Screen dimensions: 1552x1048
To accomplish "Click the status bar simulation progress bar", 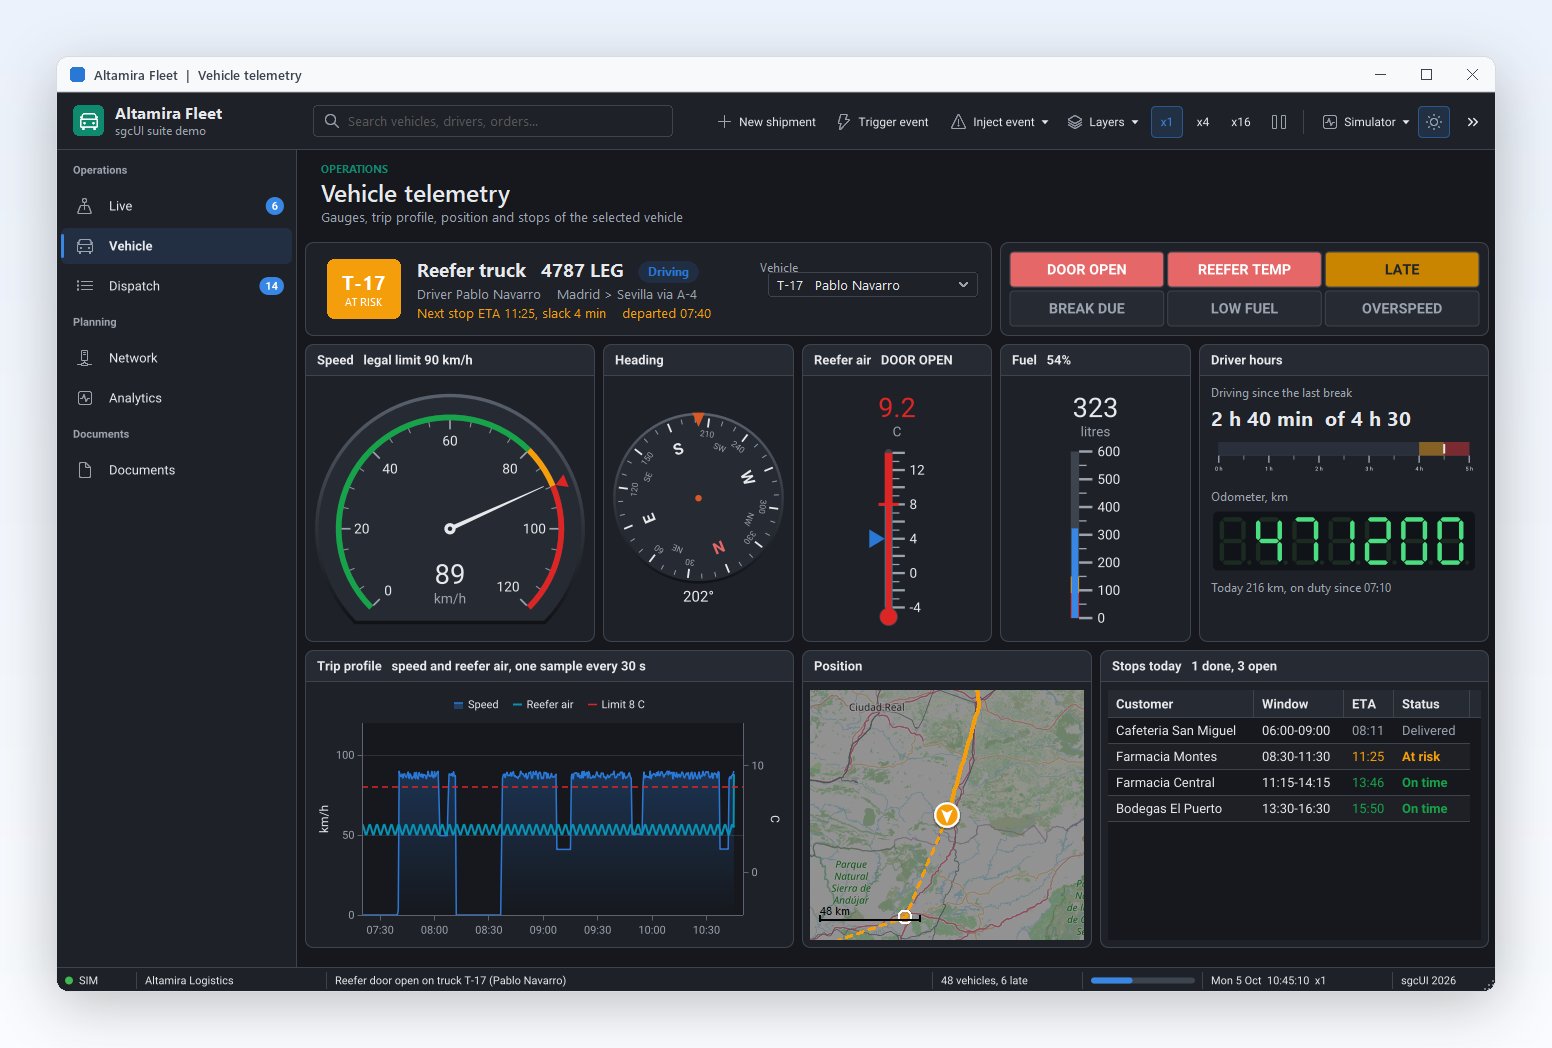I will 1143,981.
